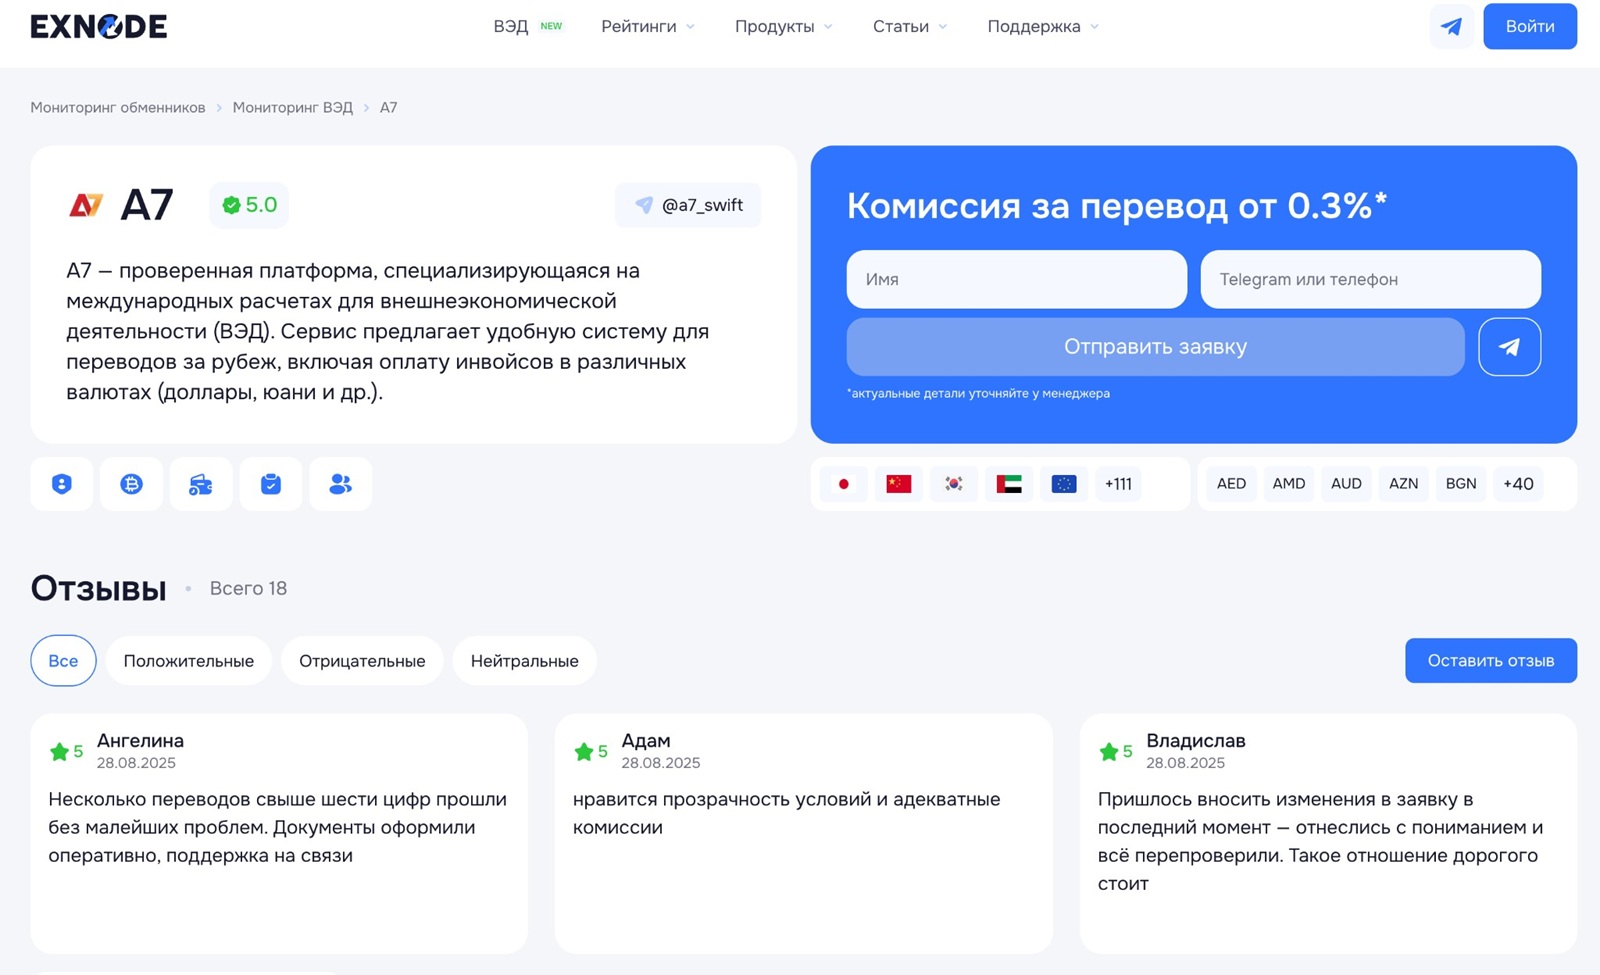Show the +40 more currencies

tap(1518, 484)
